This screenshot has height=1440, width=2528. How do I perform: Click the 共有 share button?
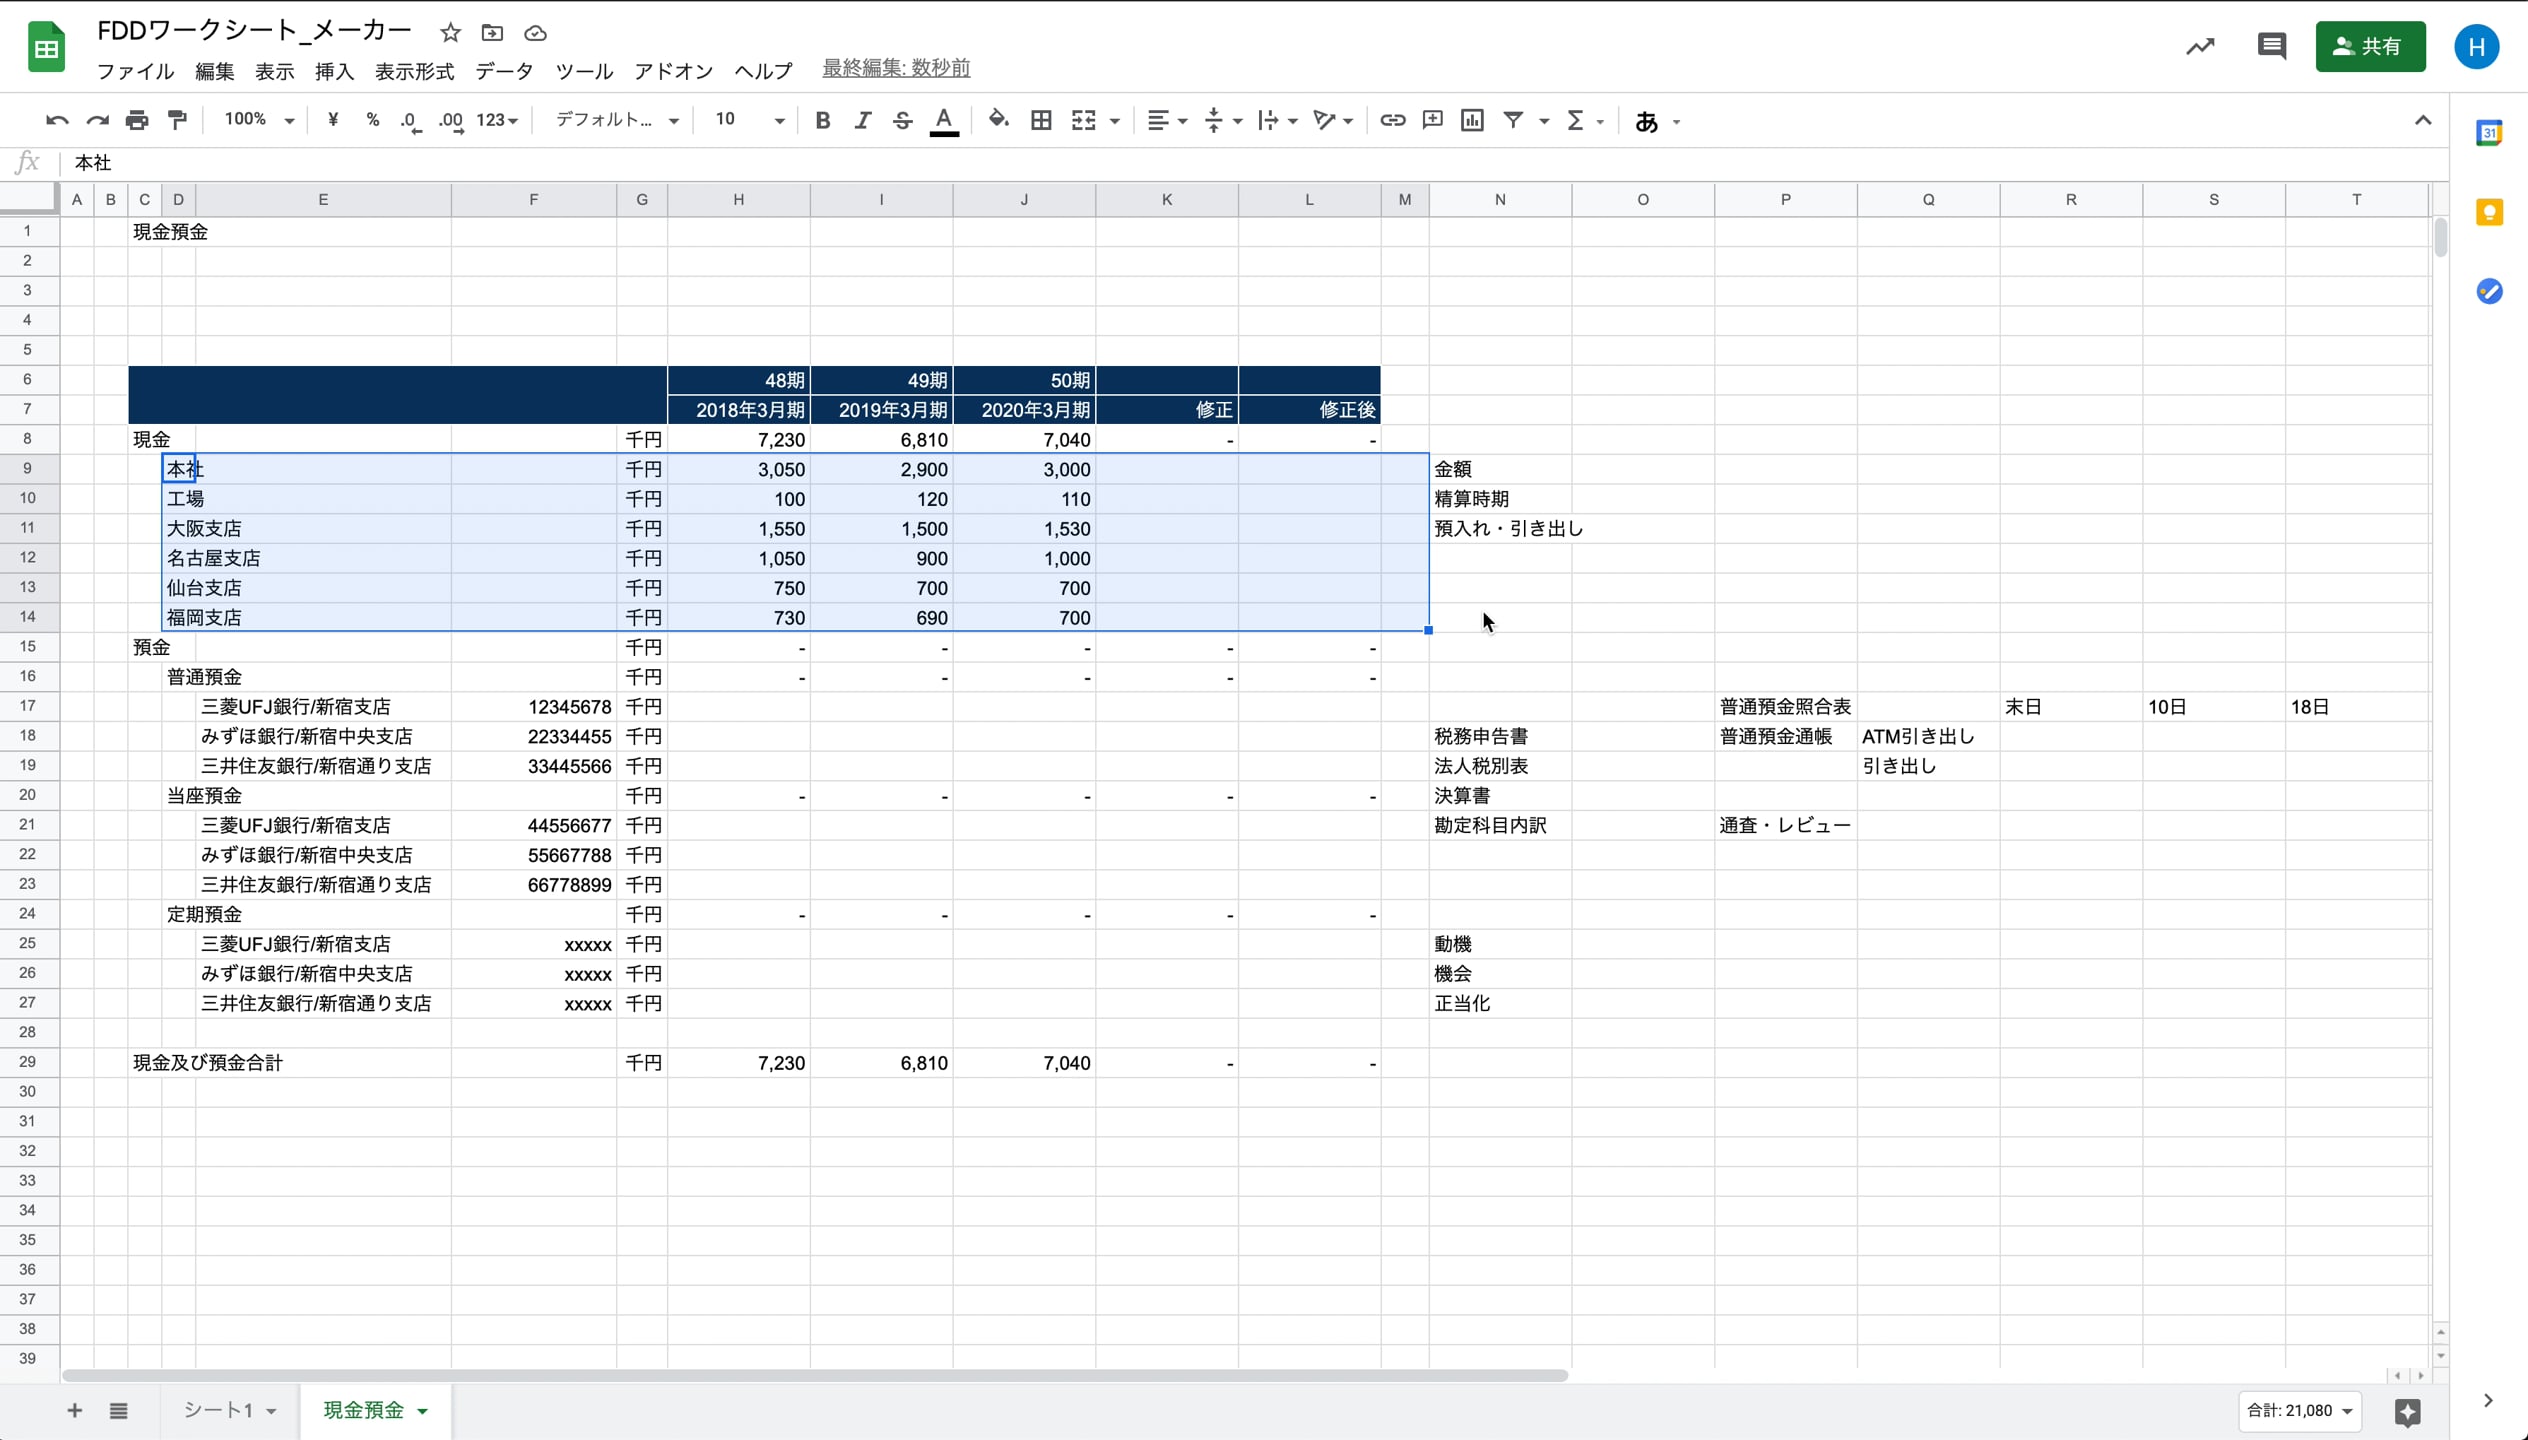pos(2369,47)
